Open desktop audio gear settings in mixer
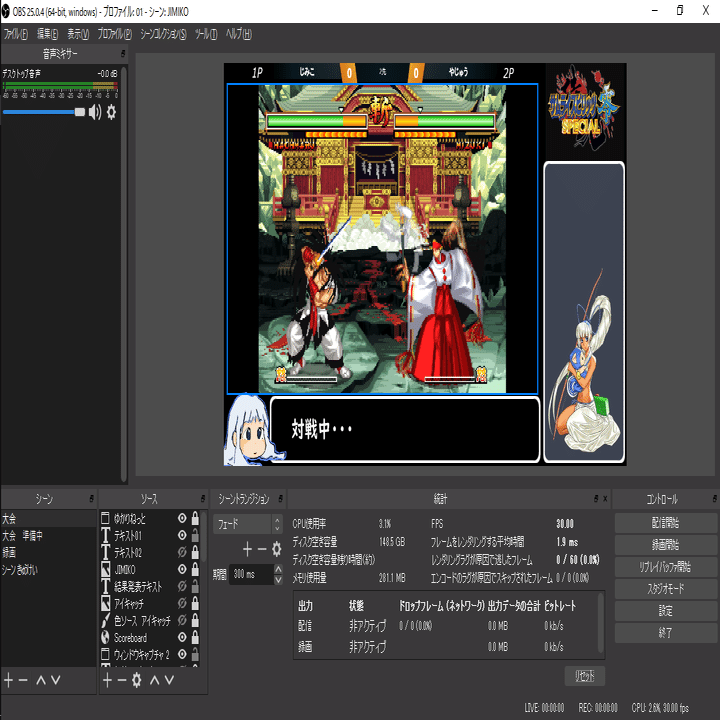This screenshot has height=720, width=720. 112,112
